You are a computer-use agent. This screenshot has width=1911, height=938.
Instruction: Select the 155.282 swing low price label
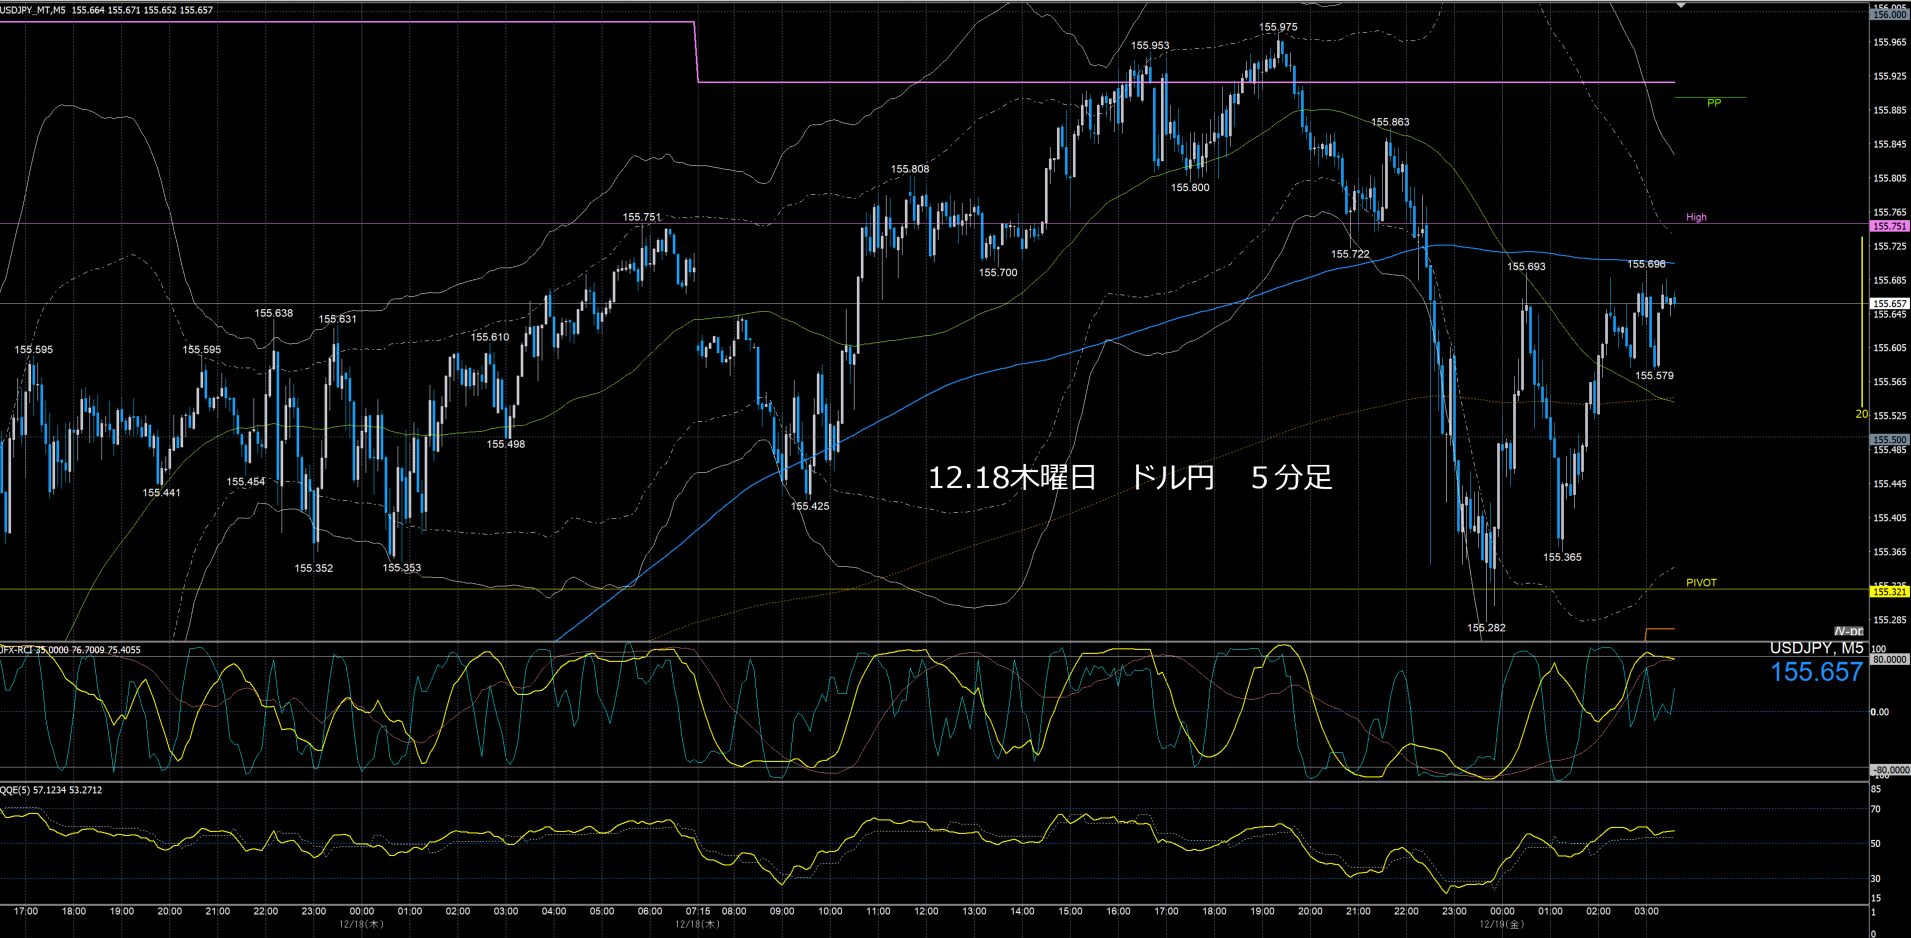[x=1486, y=628]
